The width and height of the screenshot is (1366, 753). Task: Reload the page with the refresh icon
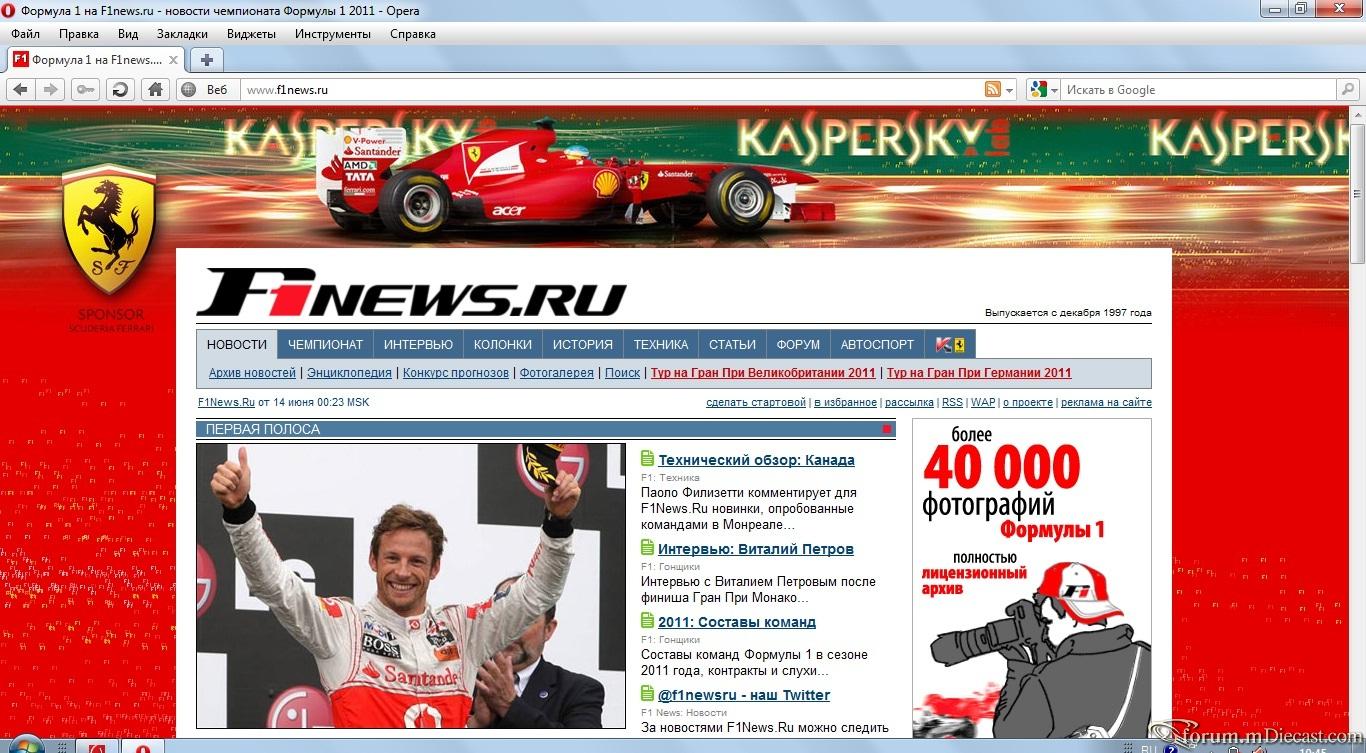120,89
